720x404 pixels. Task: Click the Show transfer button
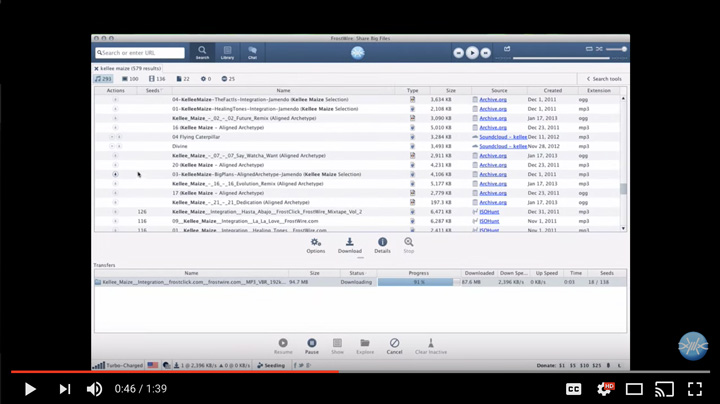tap(338, 346)
